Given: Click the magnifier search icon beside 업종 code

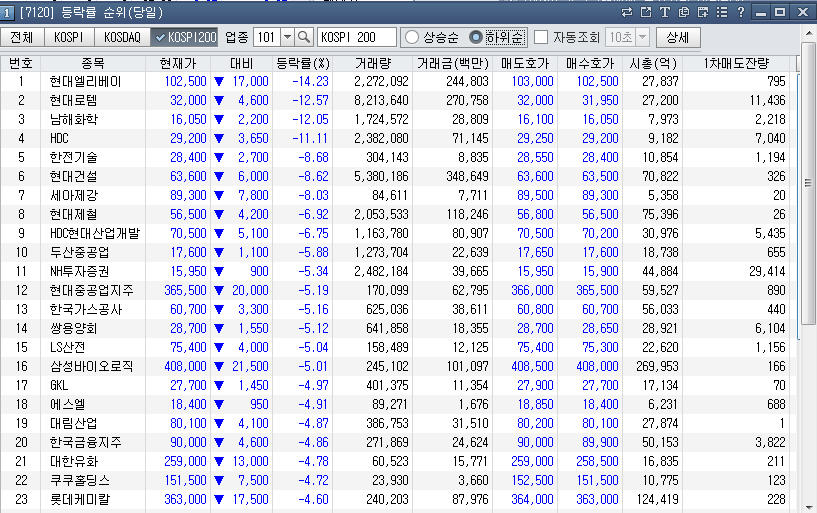Looking at the screenshot, I should [304, 37].
